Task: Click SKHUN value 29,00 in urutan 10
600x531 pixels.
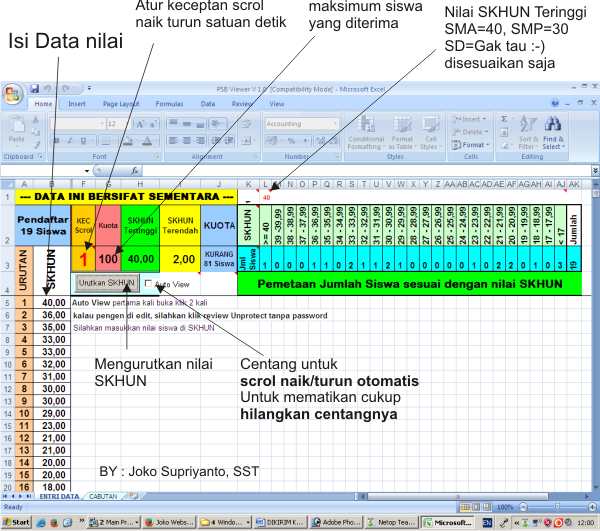Action: (52, 413)
